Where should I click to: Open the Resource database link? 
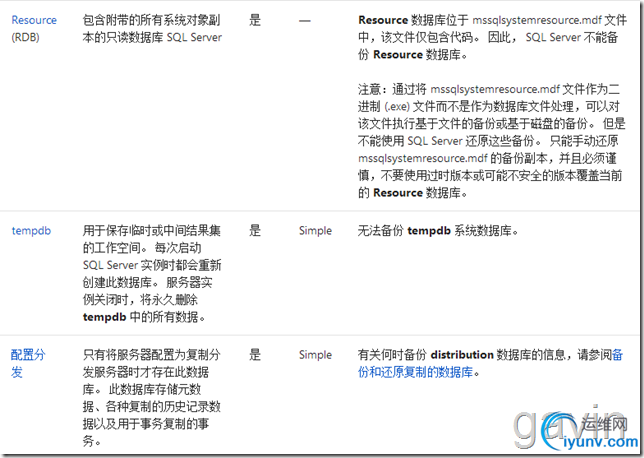34,20
